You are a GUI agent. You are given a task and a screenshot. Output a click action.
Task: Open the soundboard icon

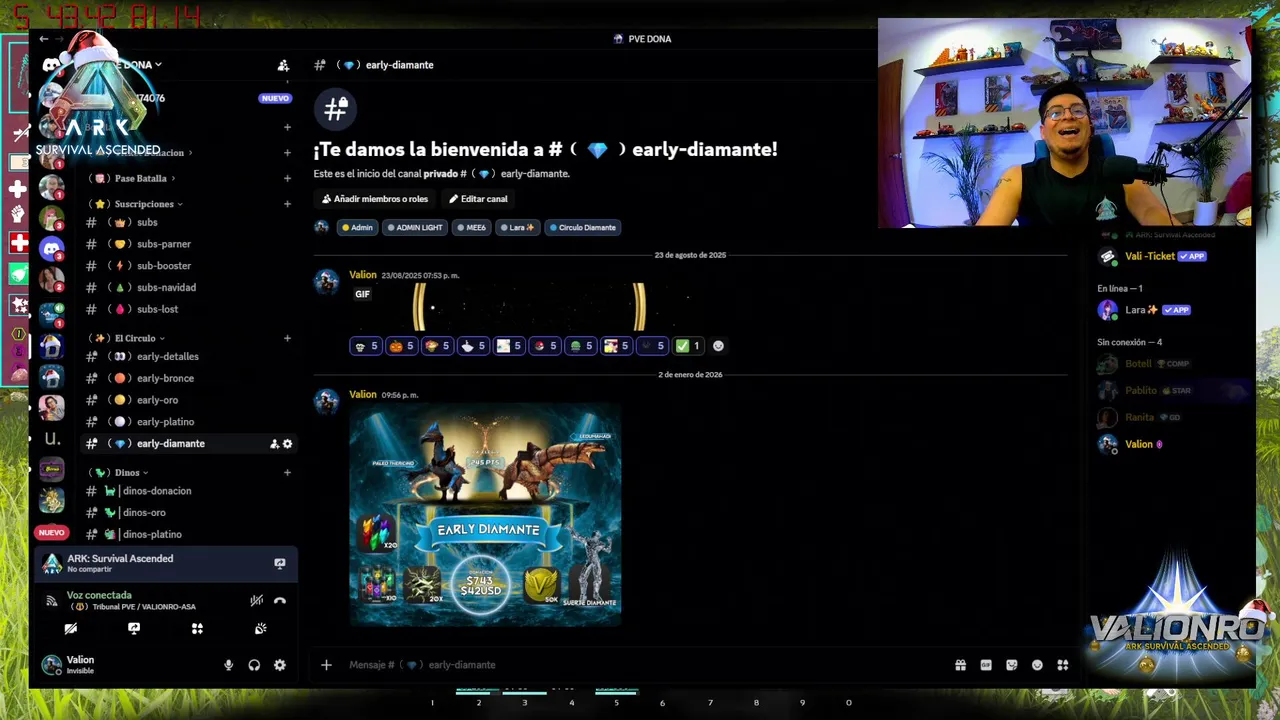click(260, 629)
